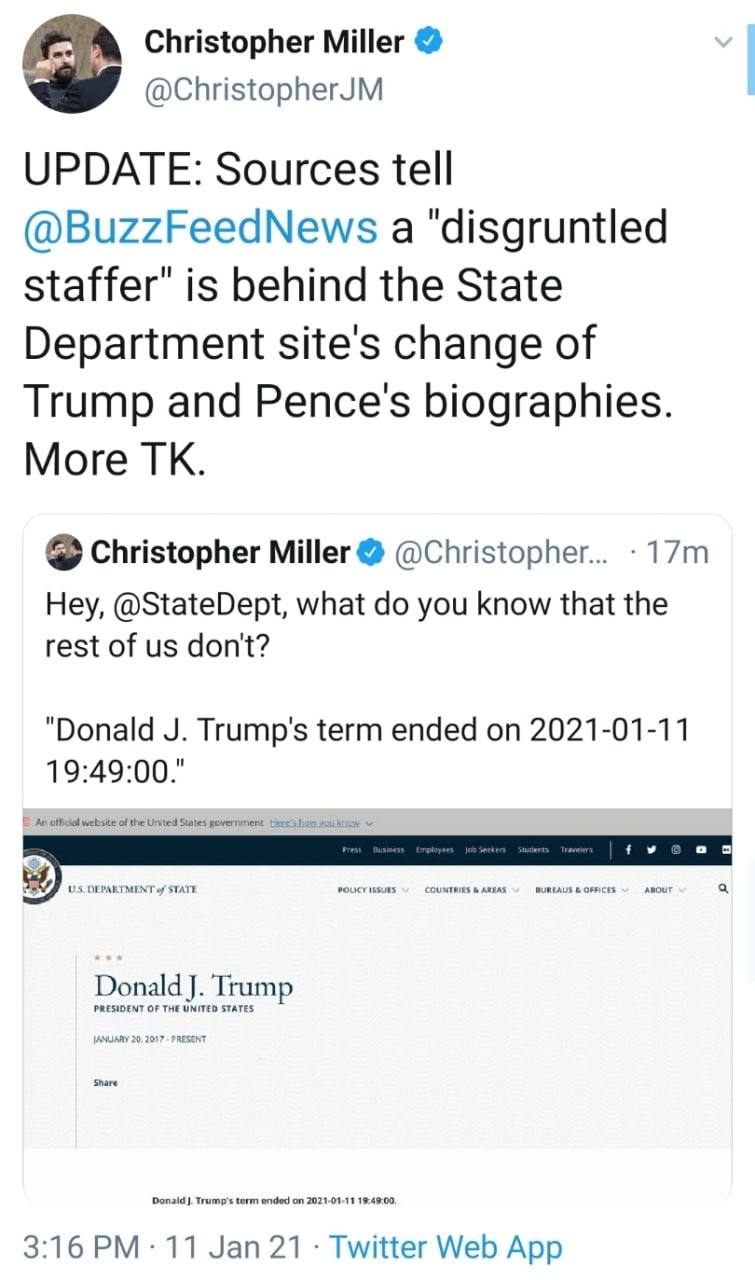Image resolution: width=755 pixels, height=1280 pixels.
Task: Click the YouTube icon on State site
Action: [x=701, y=850]
